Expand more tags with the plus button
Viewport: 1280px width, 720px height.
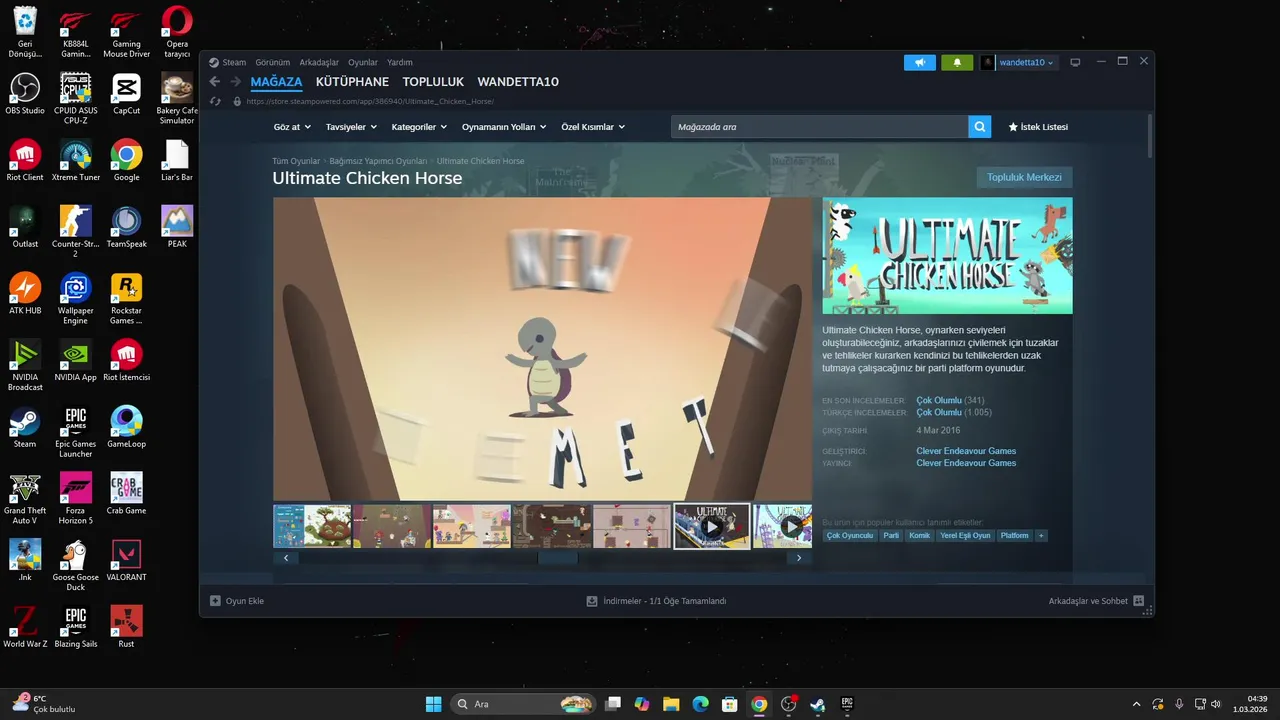[x=1041, y=536]
